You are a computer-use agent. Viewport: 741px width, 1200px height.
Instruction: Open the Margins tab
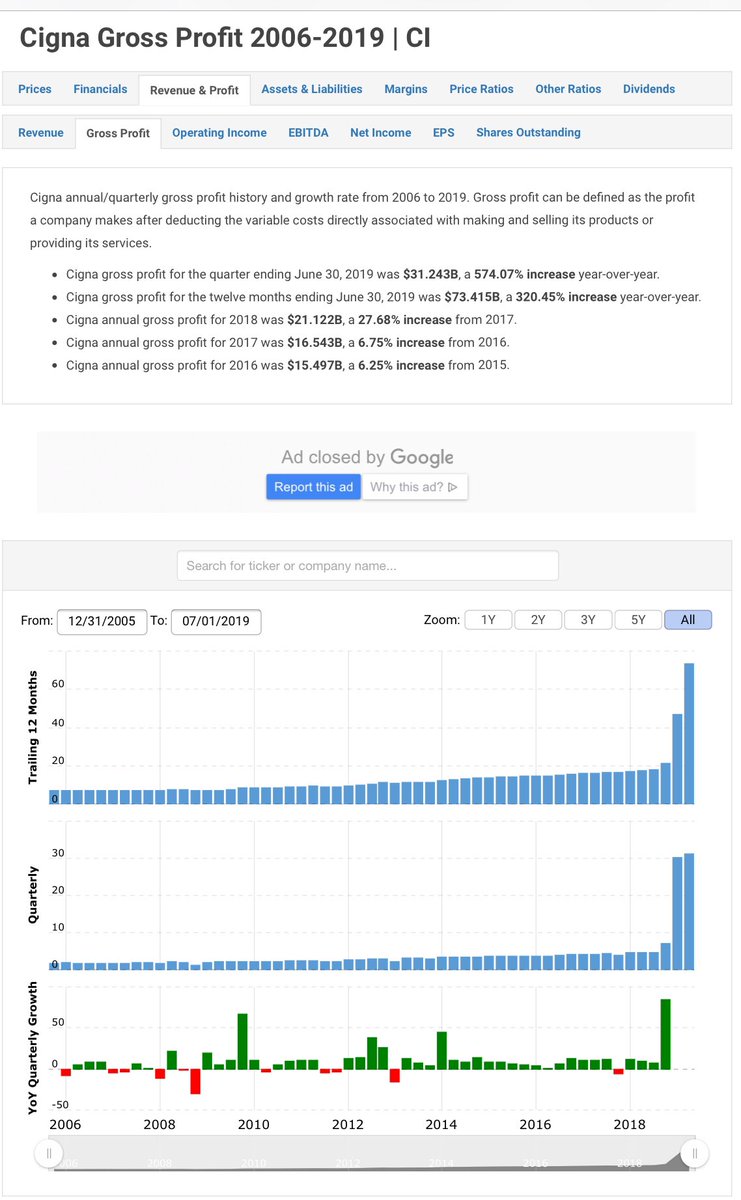tap(406, 89)
